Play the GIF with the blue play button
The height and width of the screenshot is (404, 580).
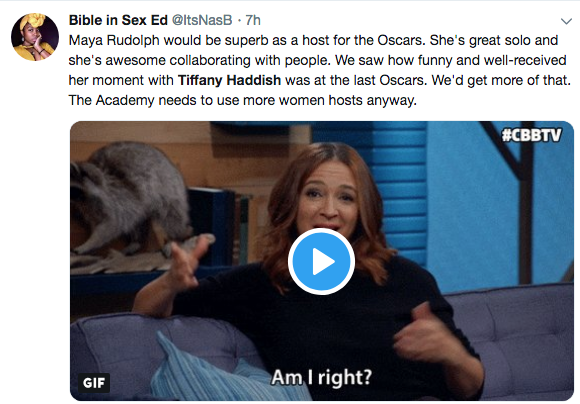point(321,262)
